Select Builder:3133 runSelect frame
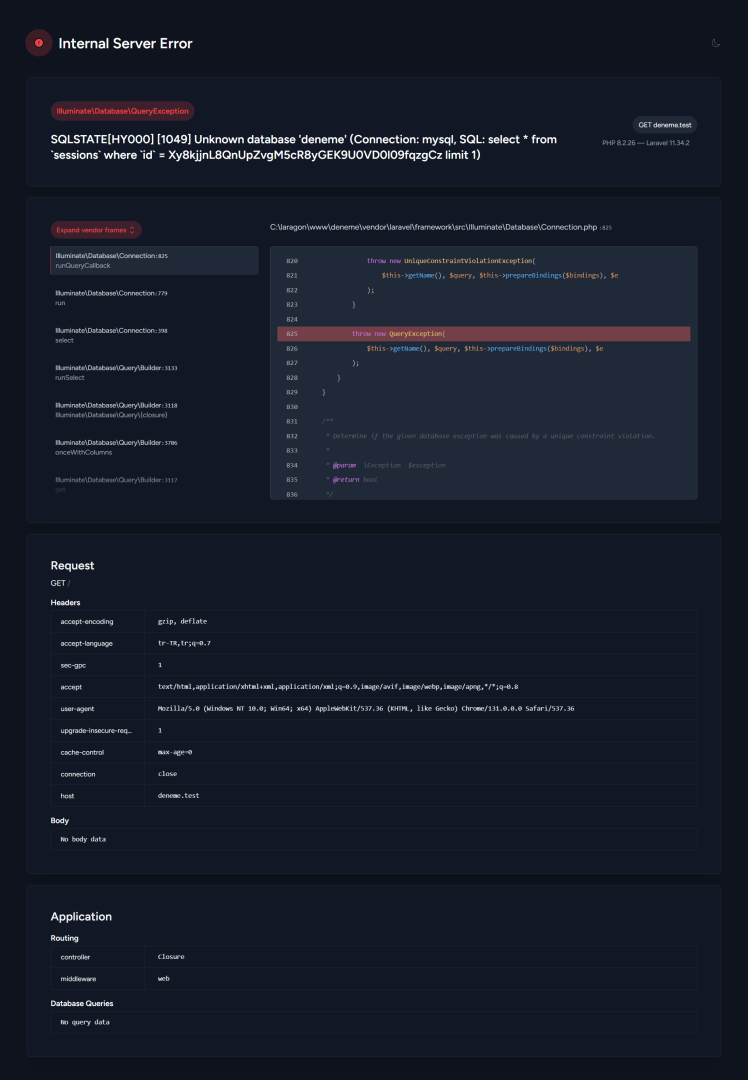Viewport: 748px width, 1080px height. click(154, 373)
